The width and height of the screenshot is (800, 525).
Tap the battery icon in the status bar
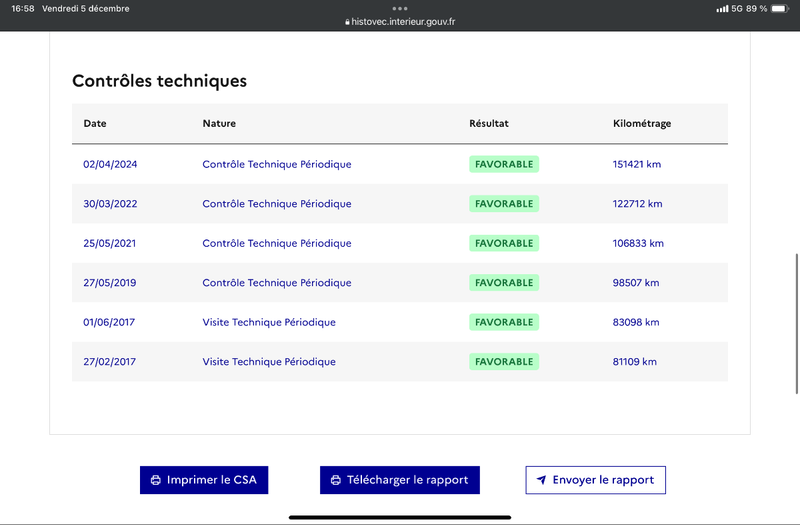pyautogui.click(x=779, y=8)
